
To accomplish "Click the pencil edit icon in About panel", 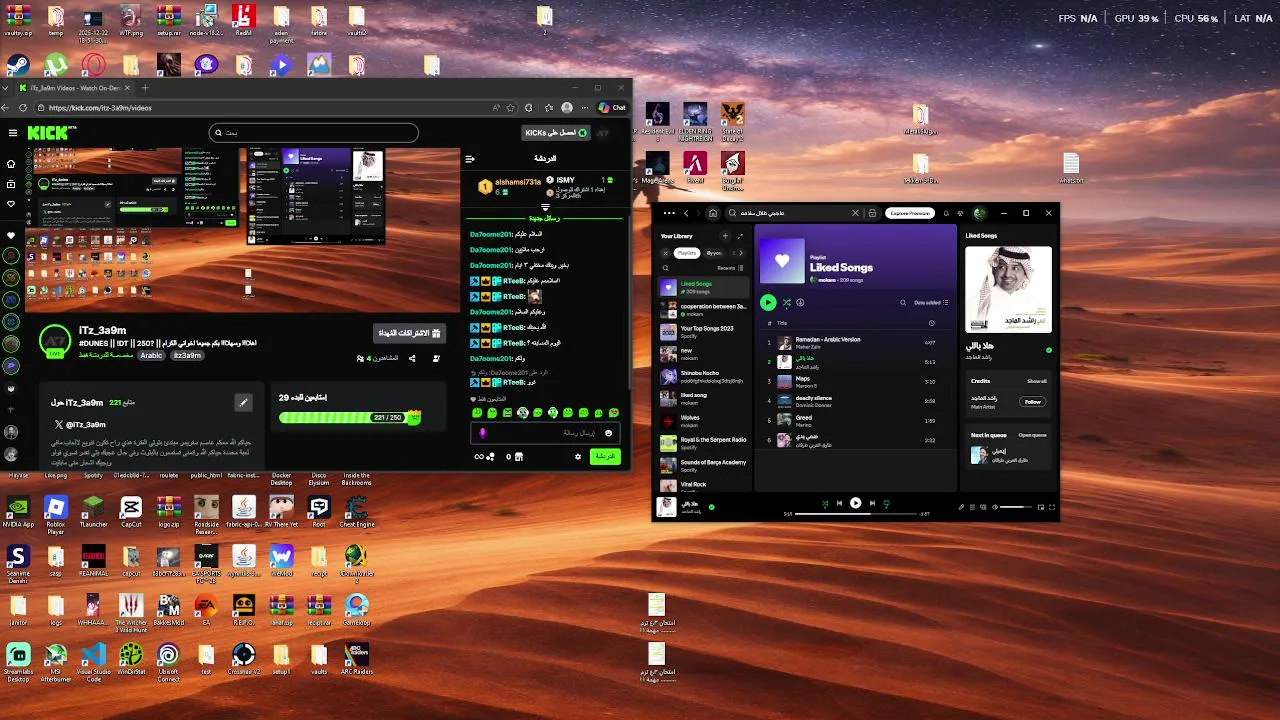I will 243,402.
